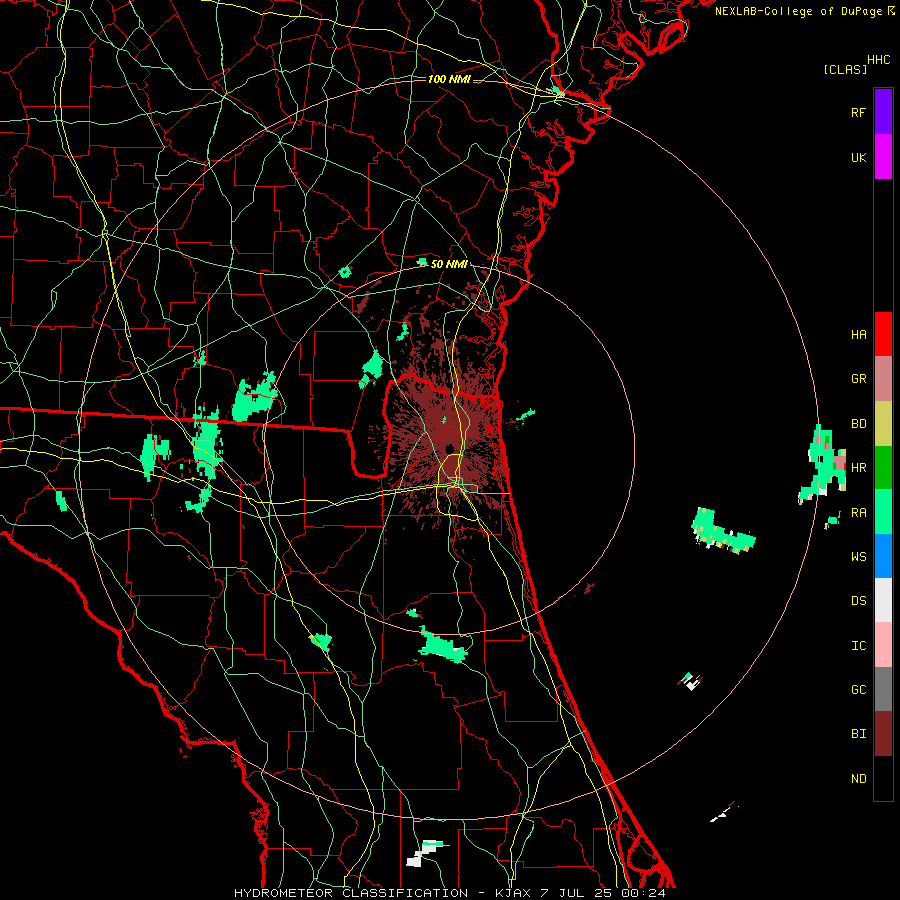900x900 pixels.
Task: Click the purple RF legend color swatch
Action: coord(883,112)
